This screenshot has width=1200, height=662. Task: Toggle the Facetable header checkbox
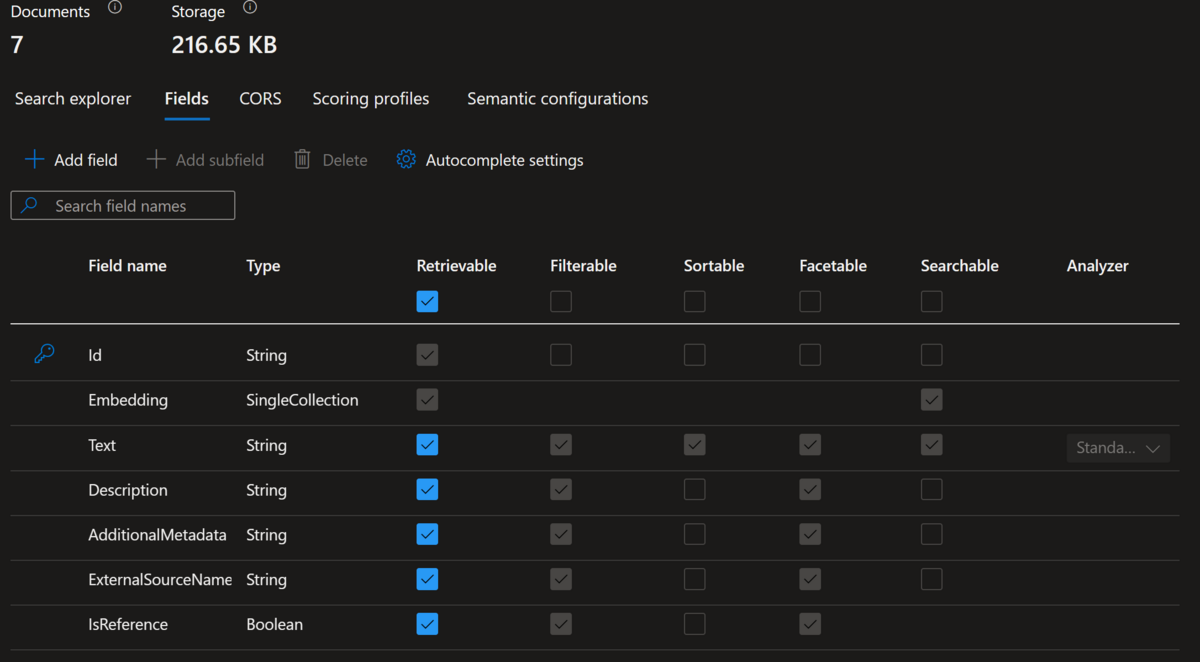point(810,301)
